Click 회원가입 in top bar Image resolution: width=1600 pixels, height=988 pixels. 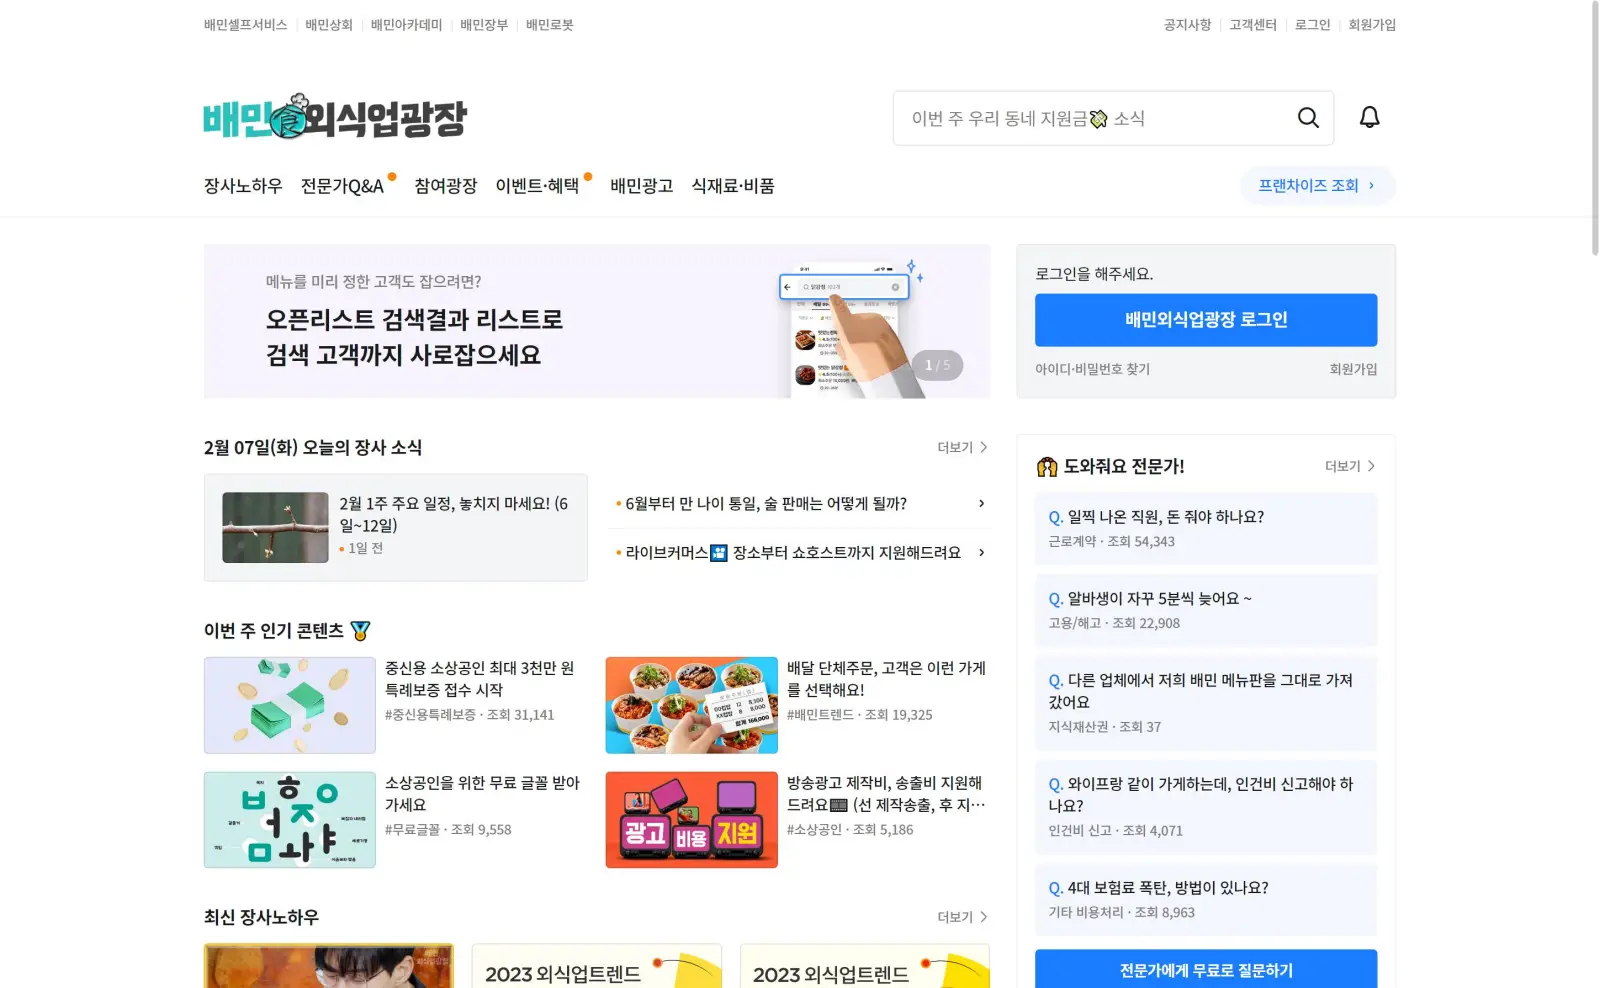pyautogui.click(x=1372, y=25)
